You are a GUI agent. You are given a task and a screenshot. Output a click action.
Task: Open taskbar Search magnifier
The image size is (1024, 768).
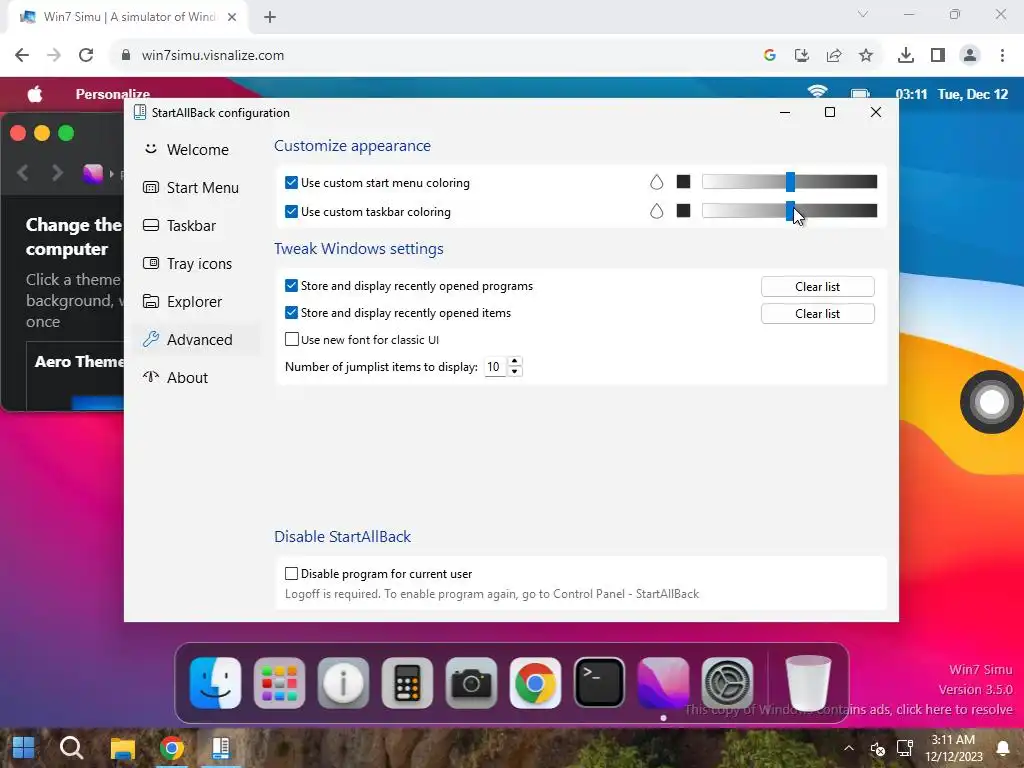[71, 748]
